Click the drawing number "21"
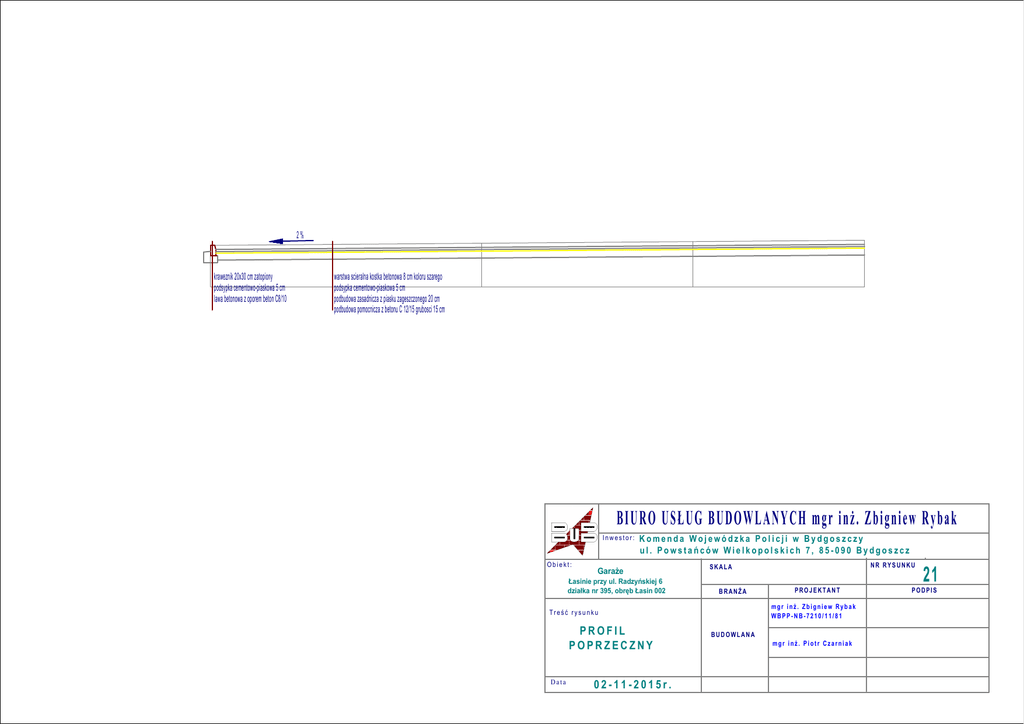1024x724 pixels. click(930, 574)
